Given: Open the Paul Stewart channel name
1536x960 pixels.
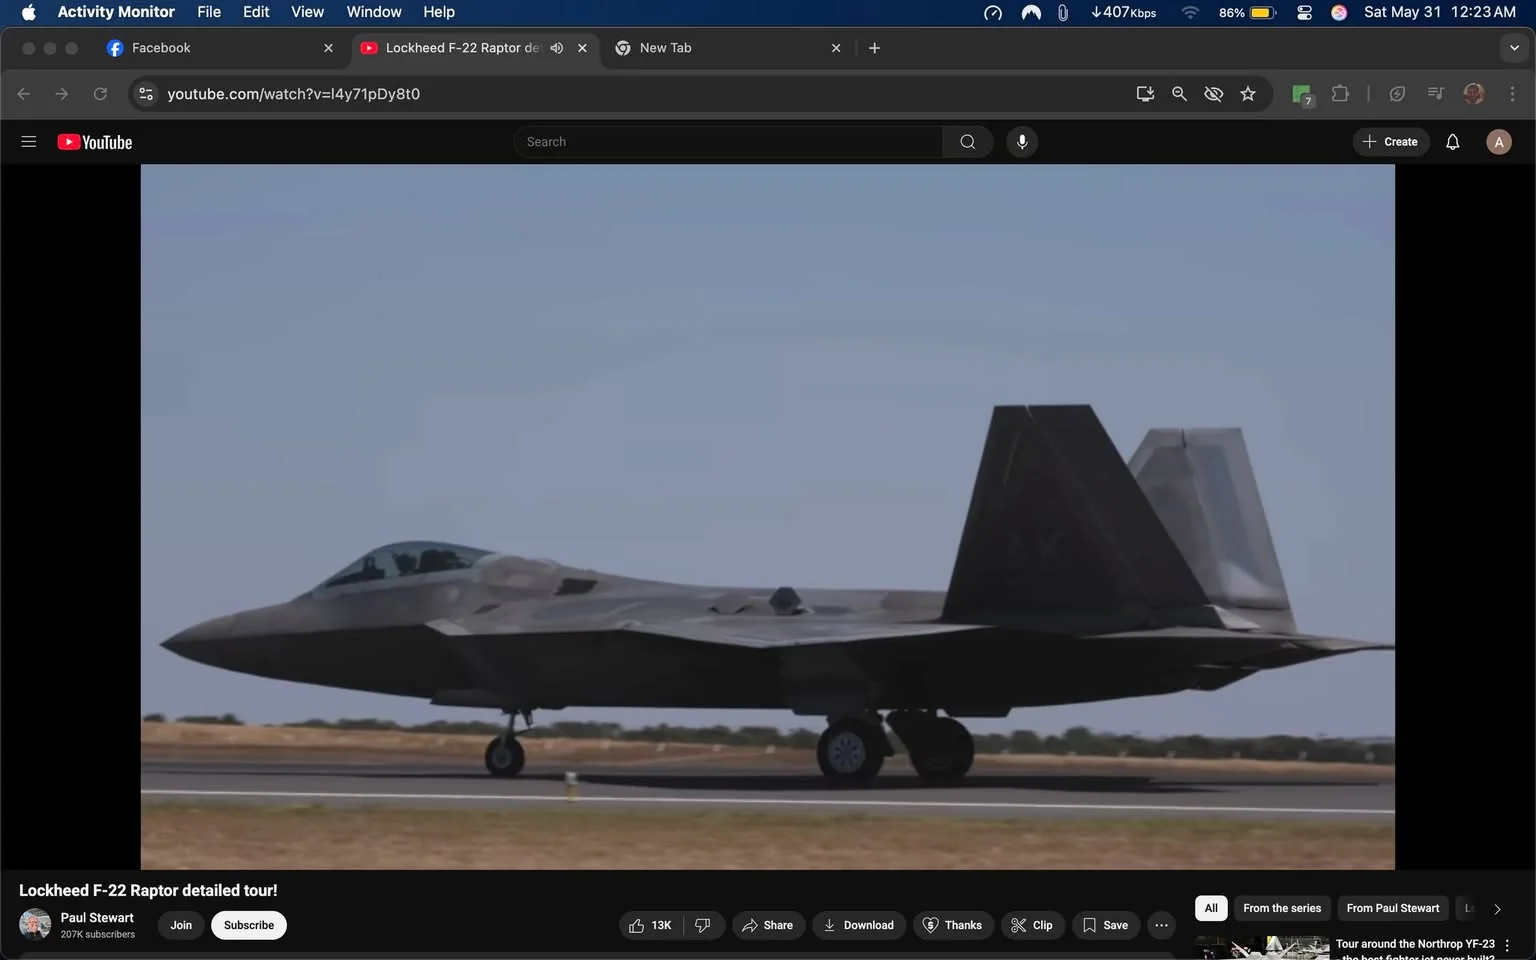Looking at the screenshot, I should (x=97, y=917).
